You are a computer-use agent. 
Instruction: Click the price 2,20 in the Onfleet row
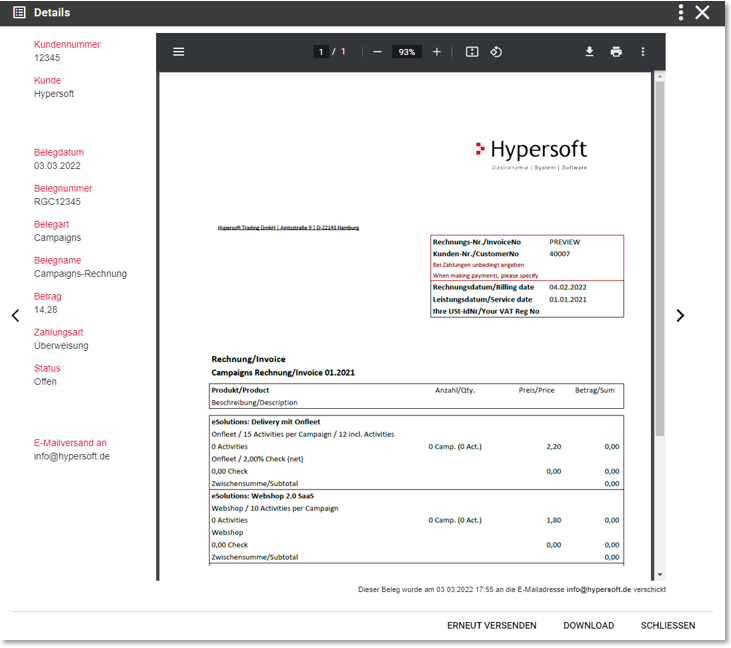click(x=554, y=447)
